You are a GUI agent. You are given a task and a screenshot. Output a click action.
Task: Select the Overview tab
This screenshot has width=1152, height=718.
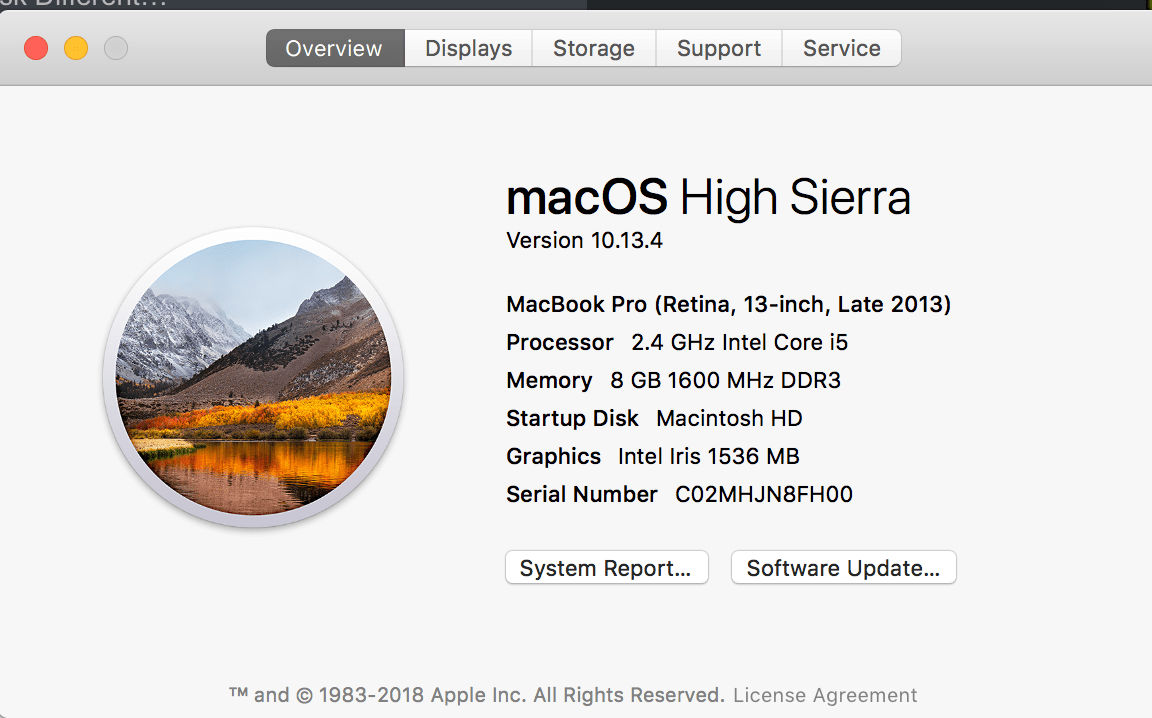coord(334,47)
